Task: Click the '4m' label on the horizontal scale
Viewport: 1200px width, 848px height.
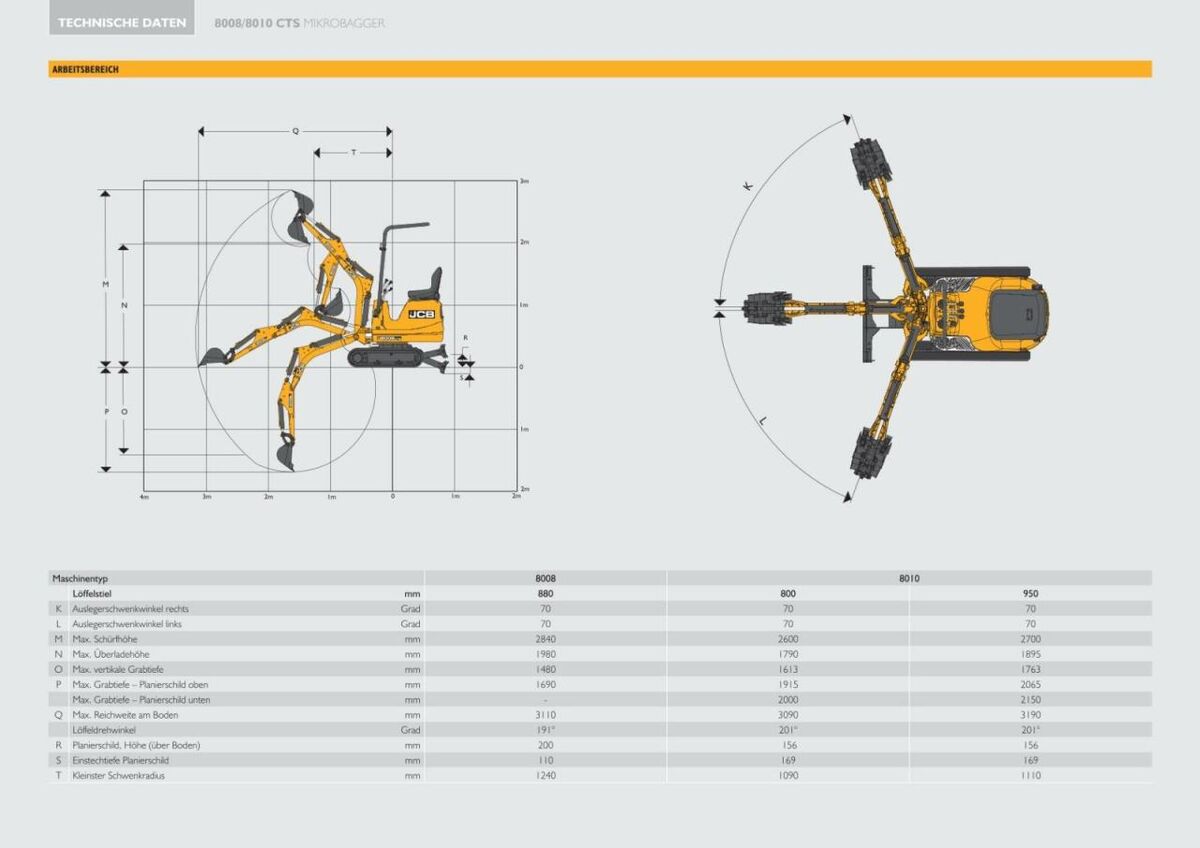Action: [x=144, y=496]
